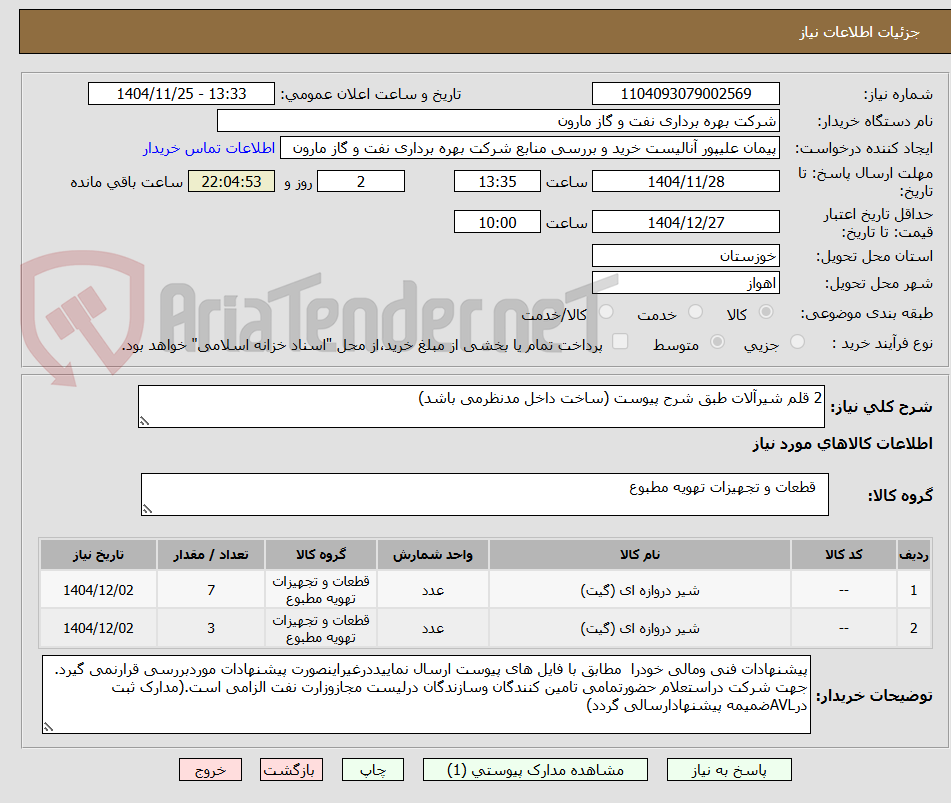This screenshot has height=803, width=951.
Task: Click unit عدد in row 2
Action: (433, 628)
